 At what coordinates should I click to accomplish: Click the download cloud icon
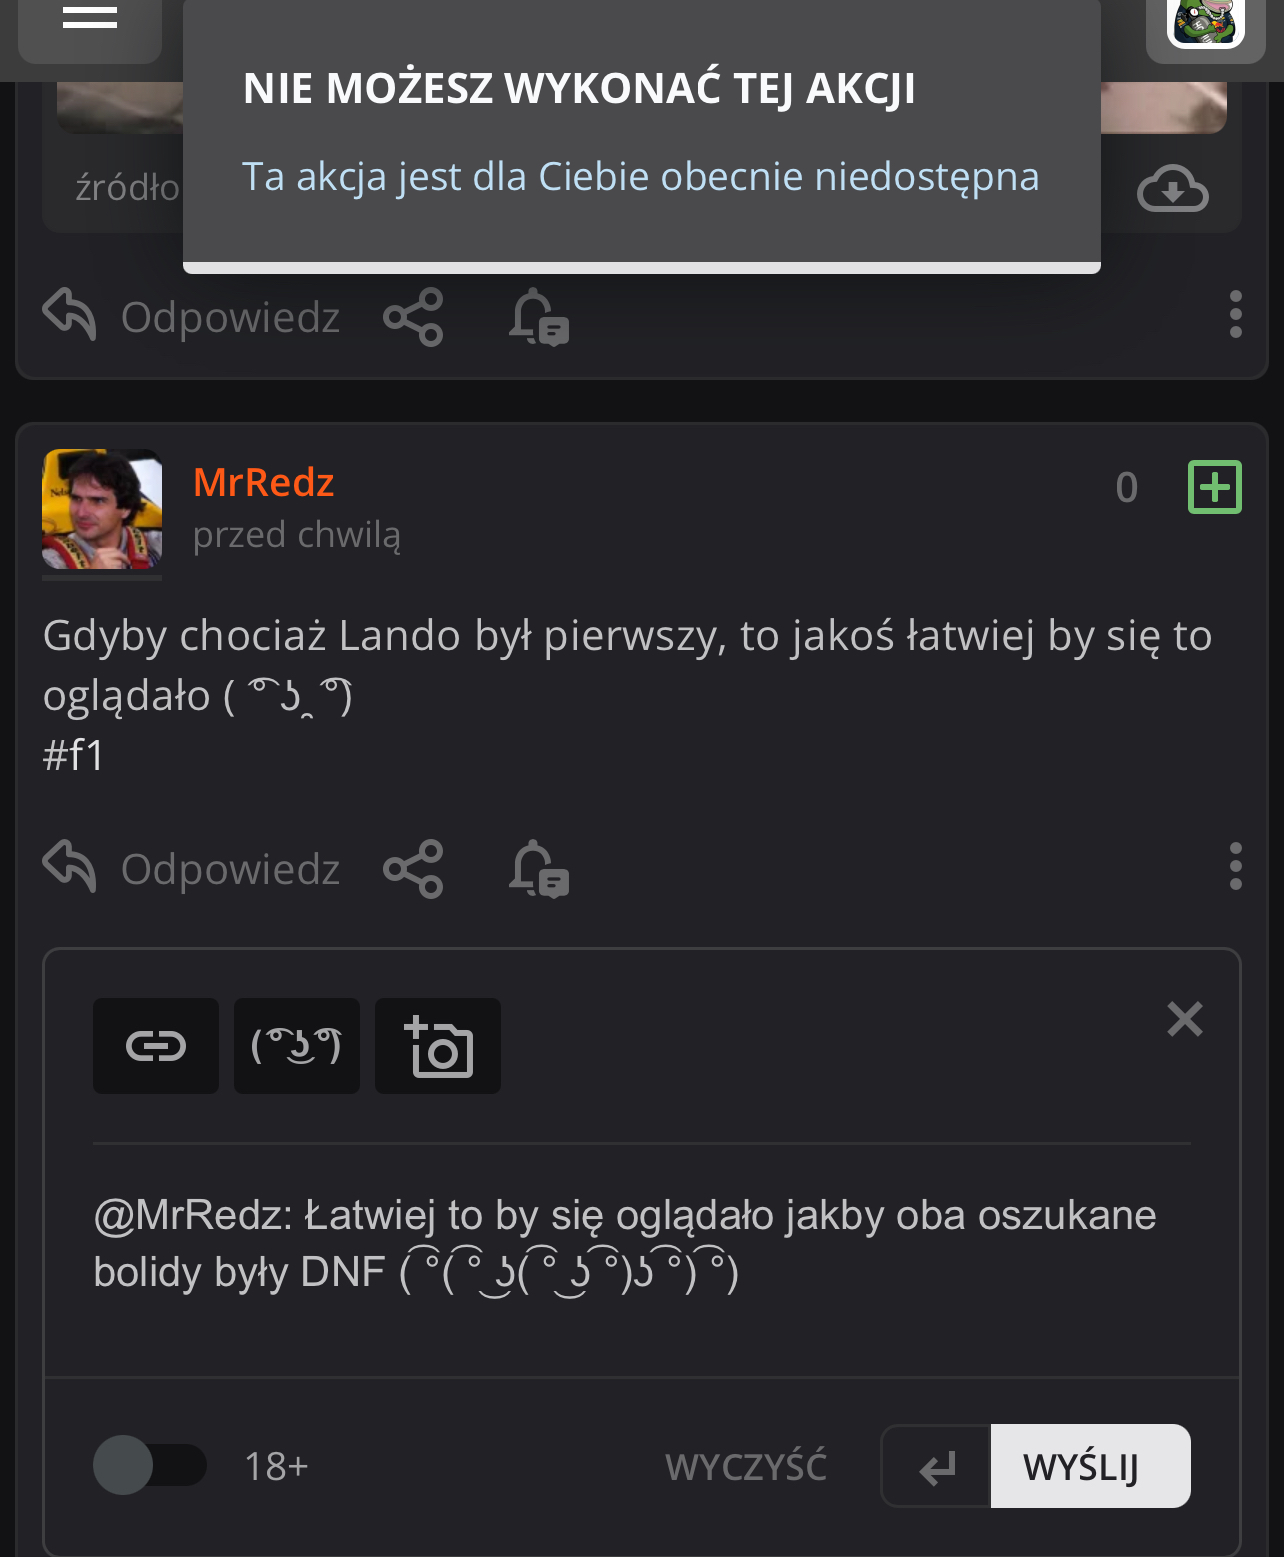(1172, 189)
